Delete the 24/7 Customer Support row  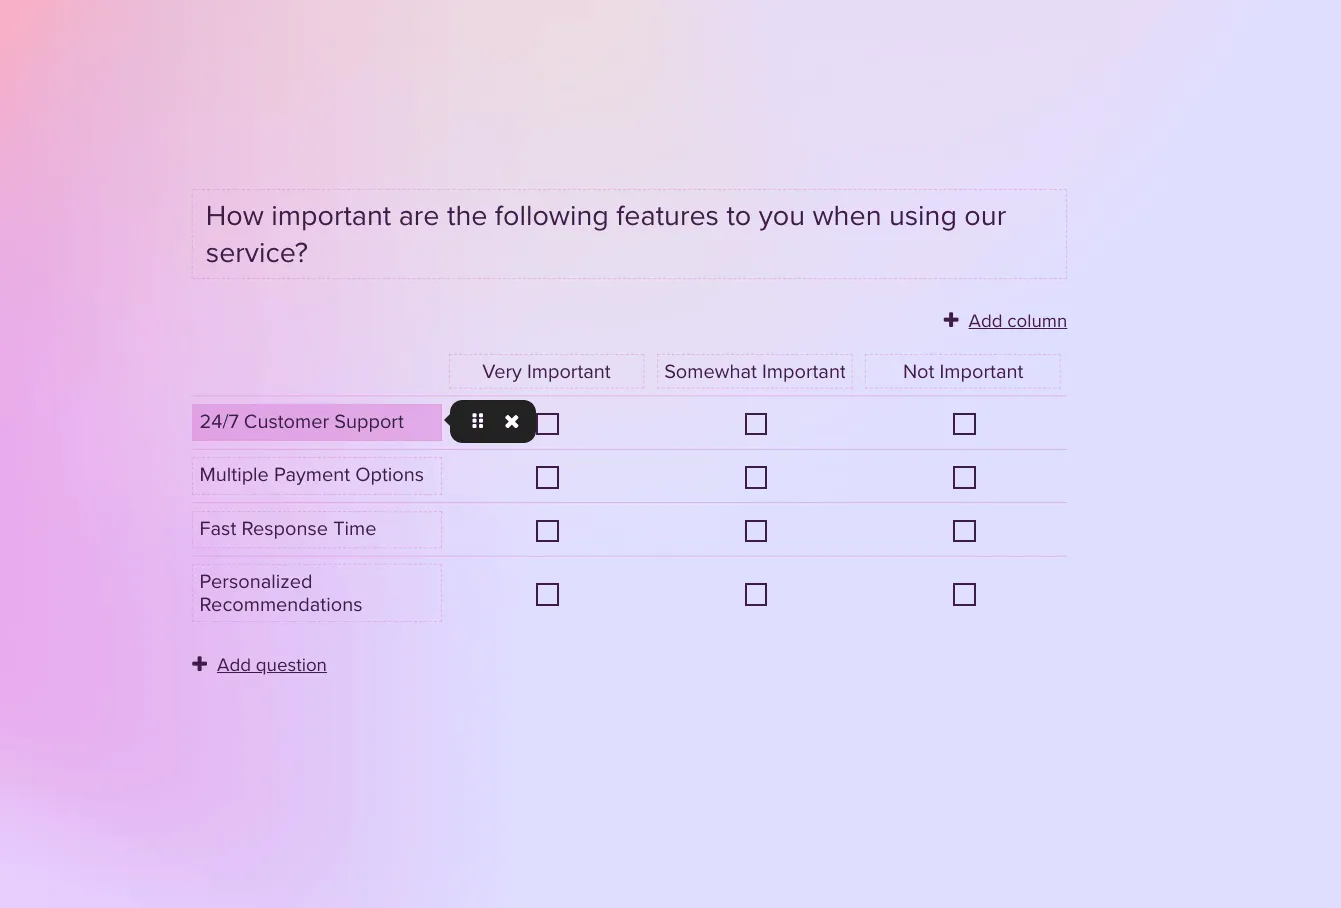(x=512, y=421)
